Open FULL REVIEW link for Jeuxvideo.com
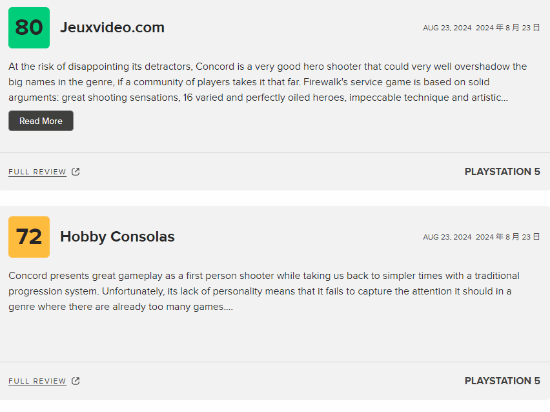The image size is (550, 412). tap(37, 172)
